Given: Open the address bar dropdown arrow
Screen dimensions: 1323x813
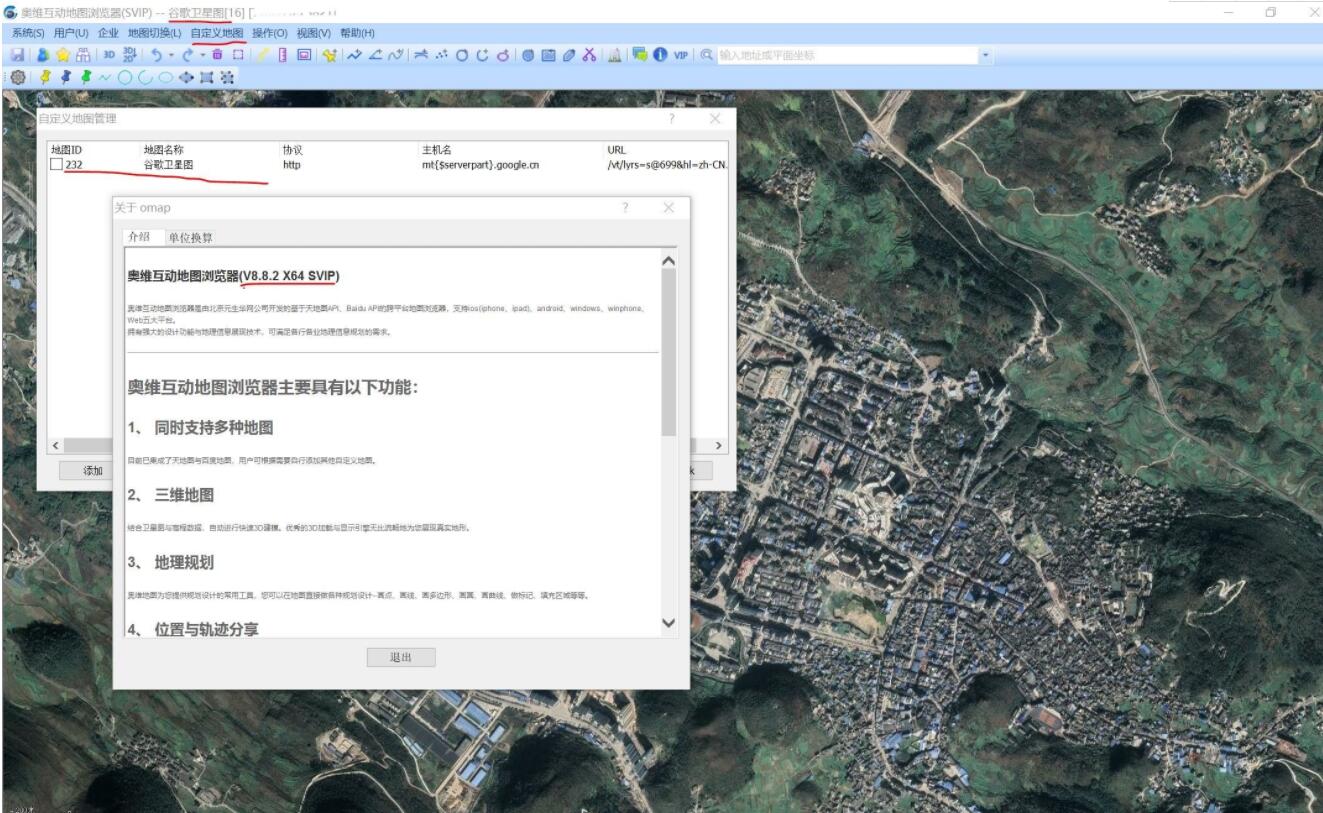Looking at the screenshot, I should click(988, 57).
